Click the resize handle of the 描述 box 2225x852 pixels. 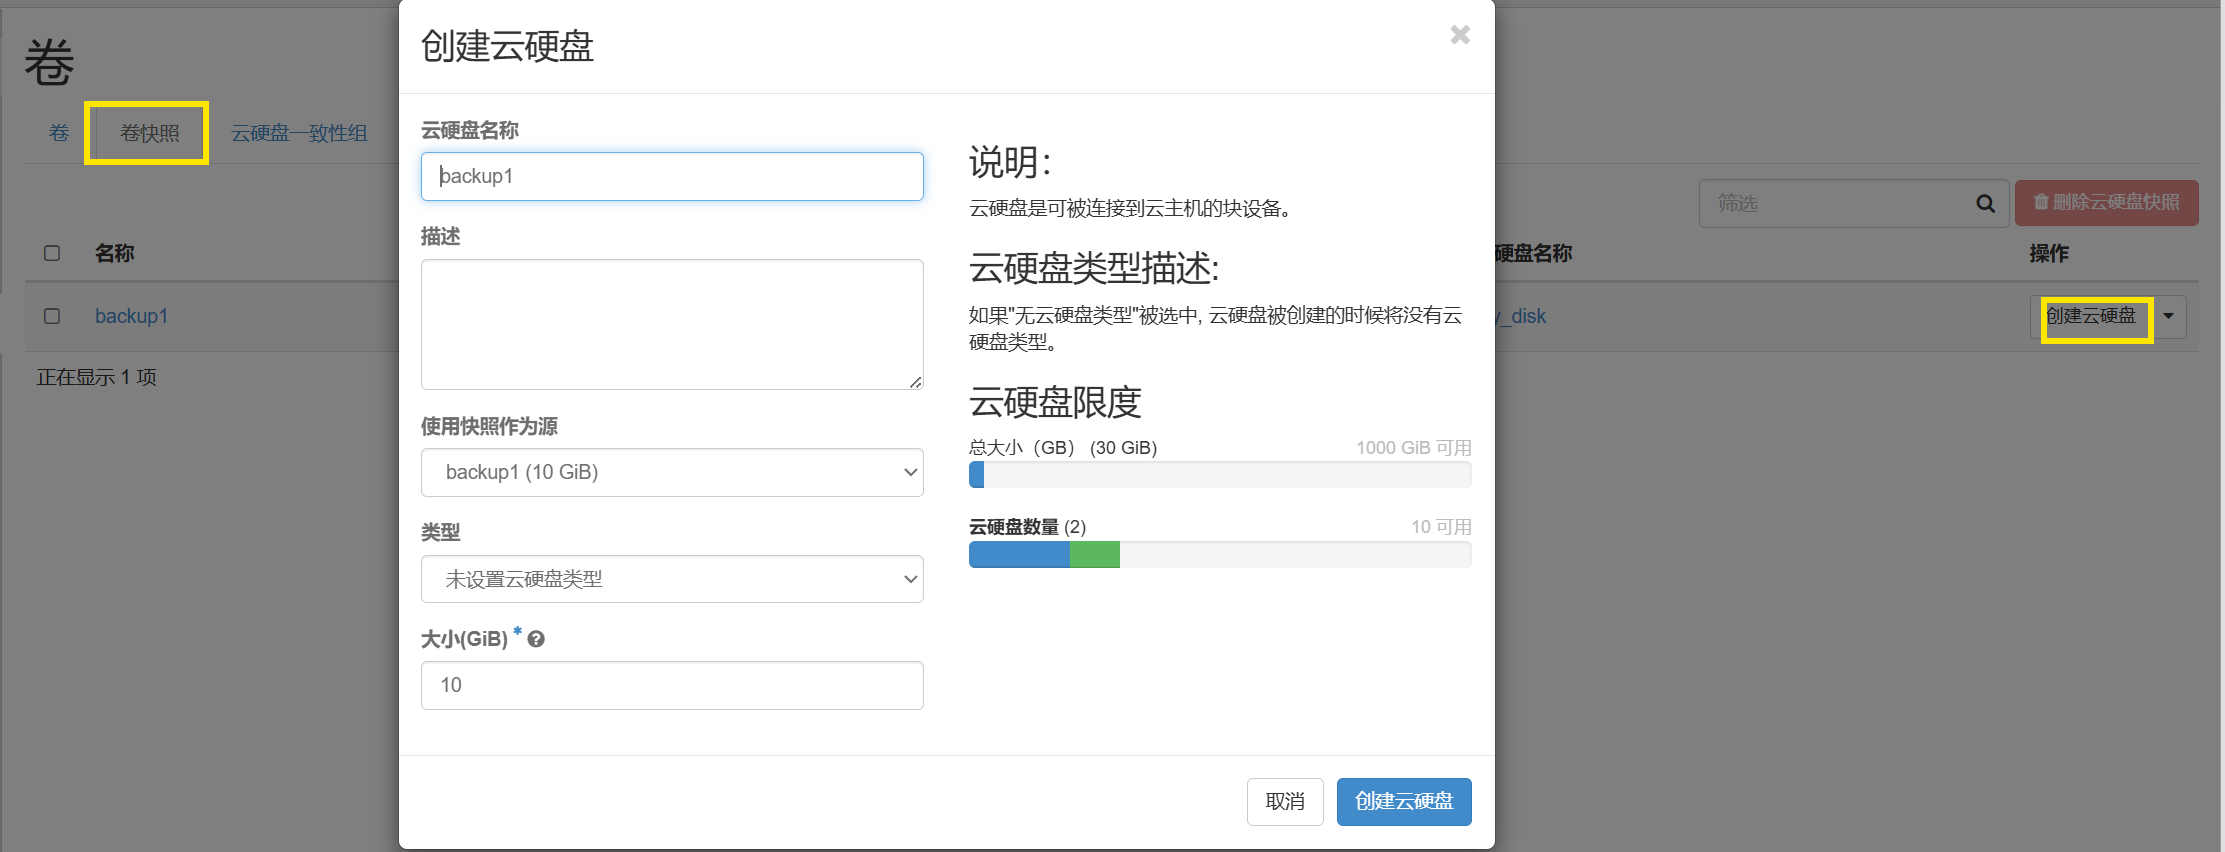[916, 382]
